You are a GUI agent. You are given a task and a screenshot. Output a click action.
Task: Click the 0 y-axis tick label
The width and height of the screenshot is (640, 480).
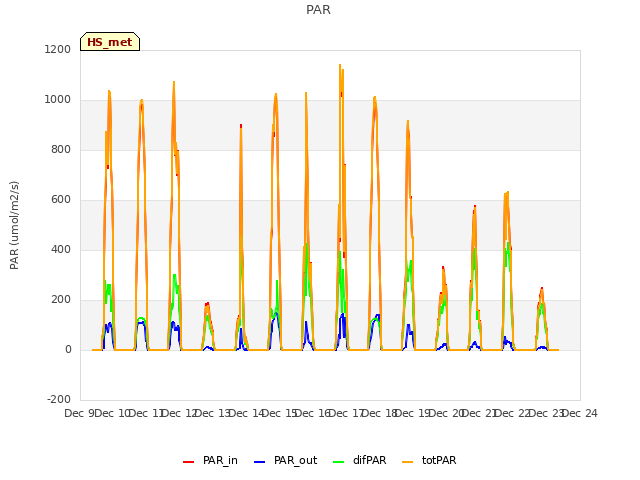pyautogui.click(x=68, y=349)
